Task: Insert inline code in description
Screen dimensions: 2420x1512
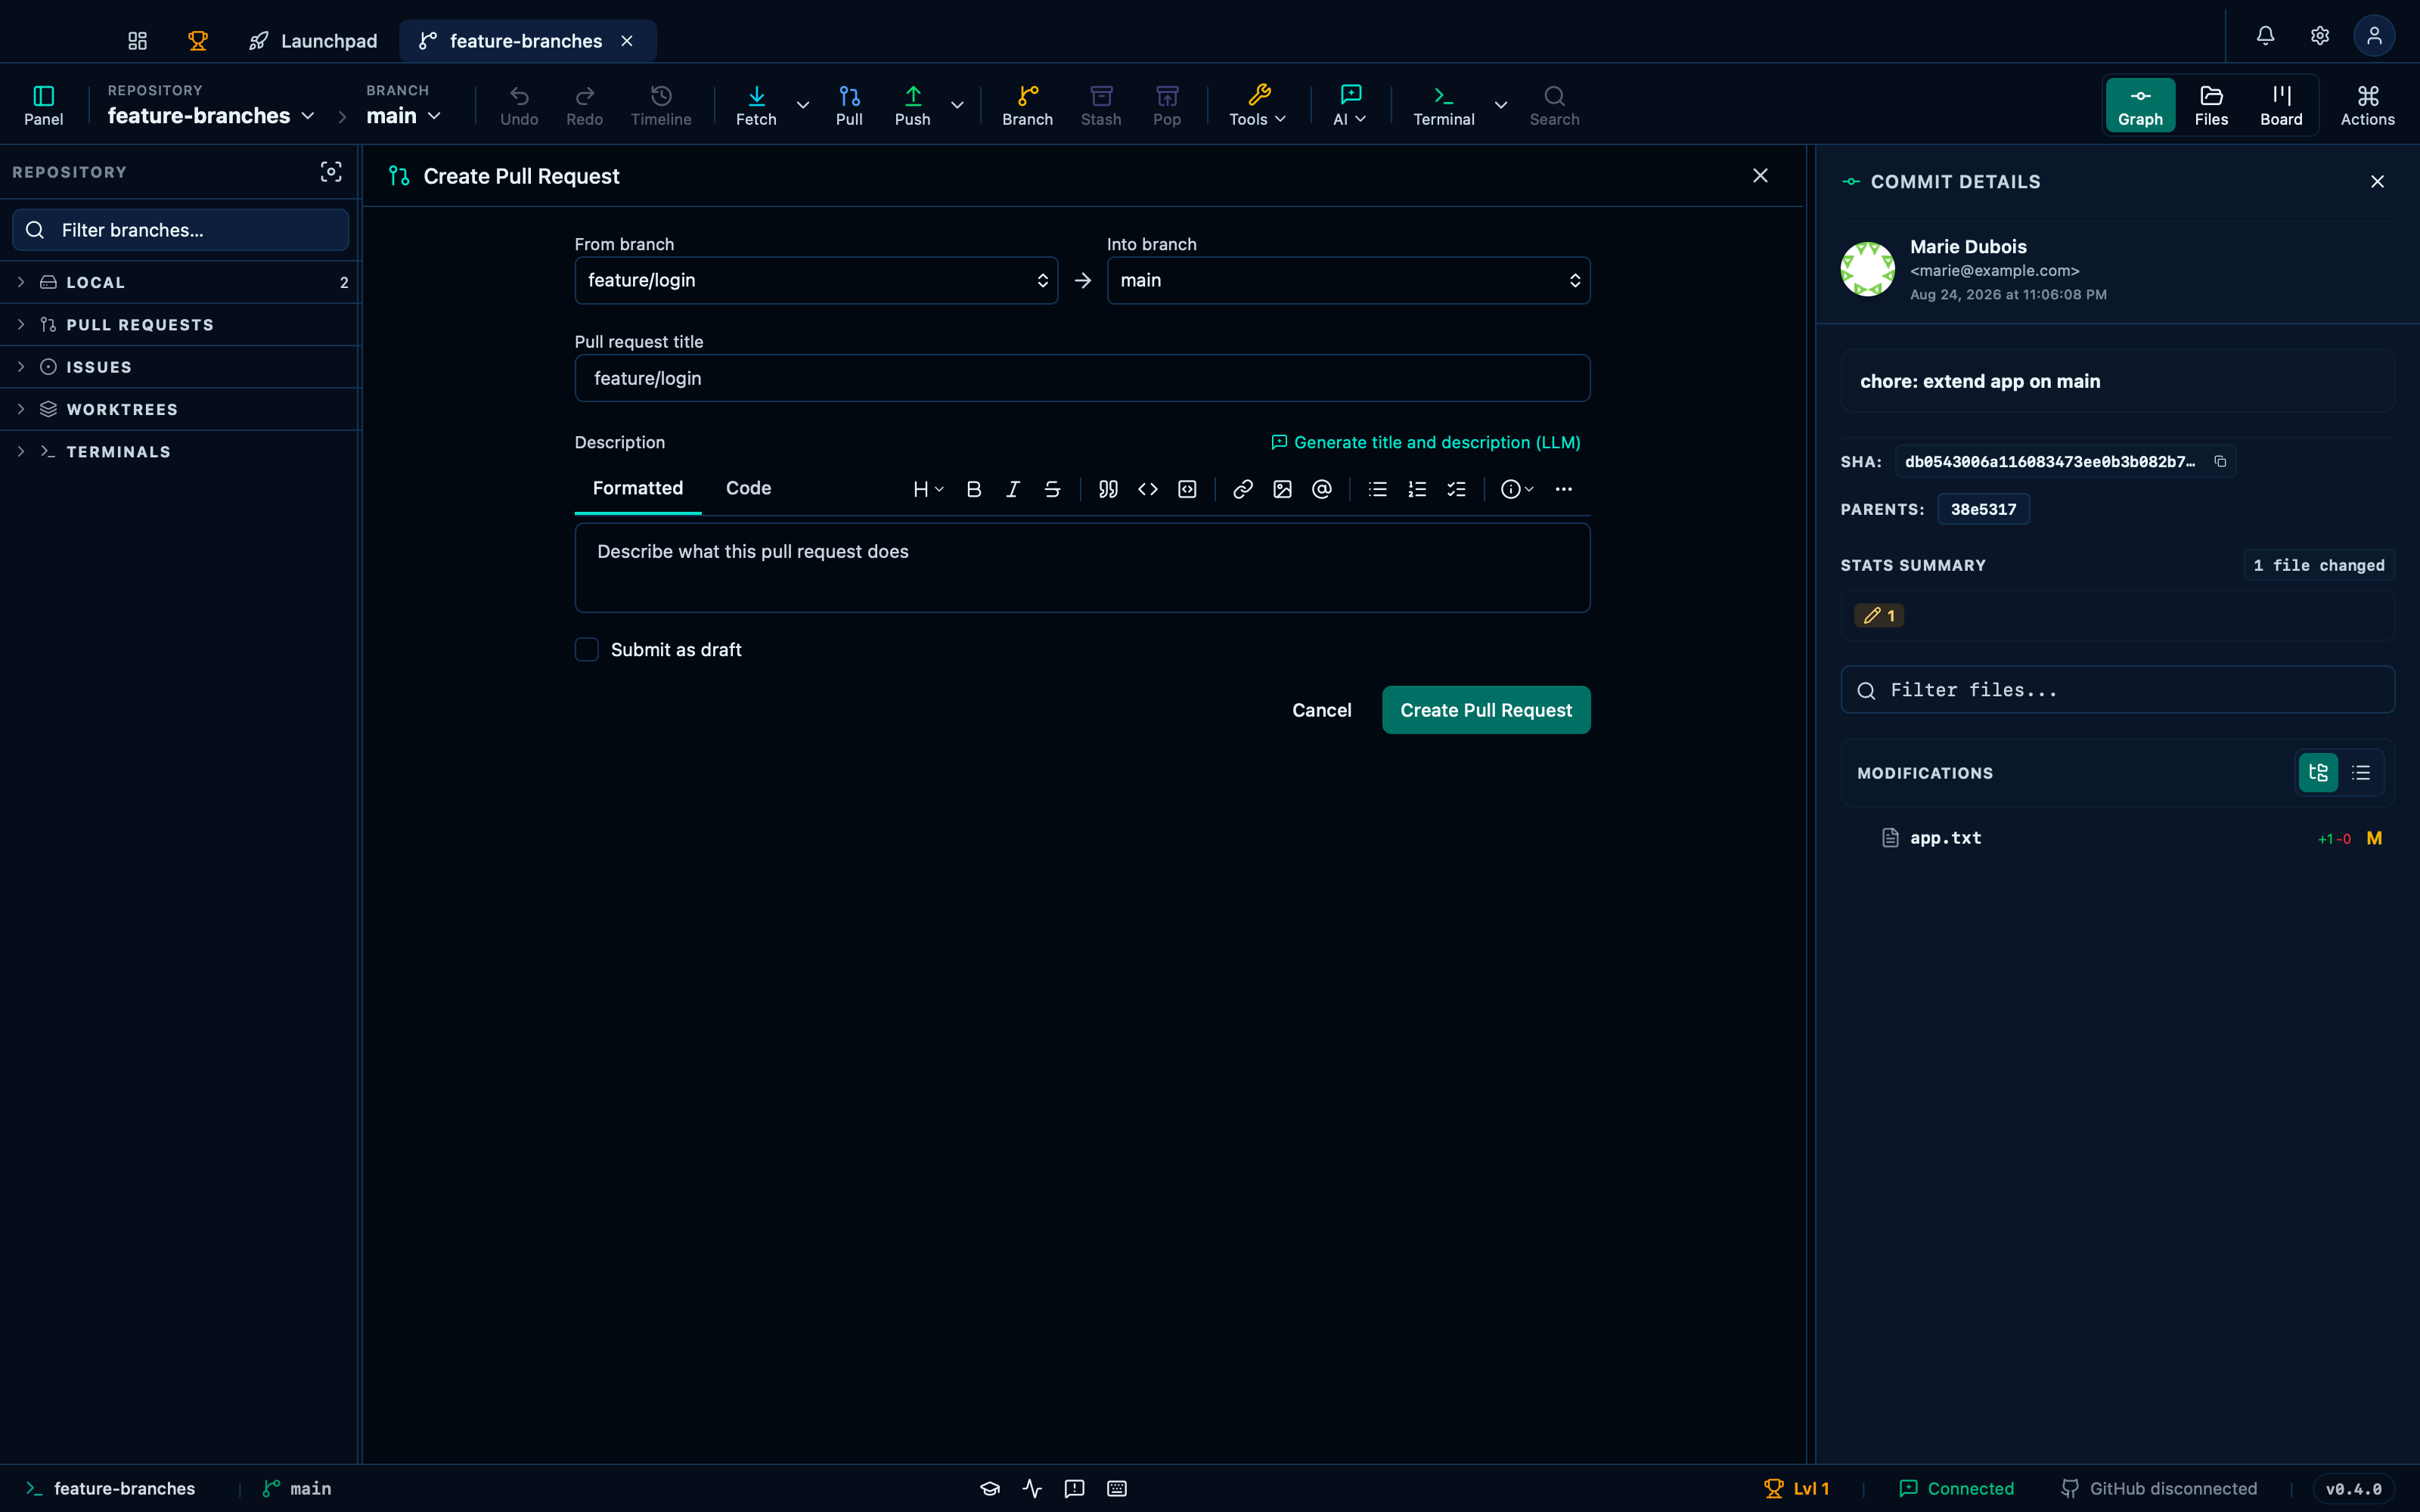Action: click(x=1148, y=489)
